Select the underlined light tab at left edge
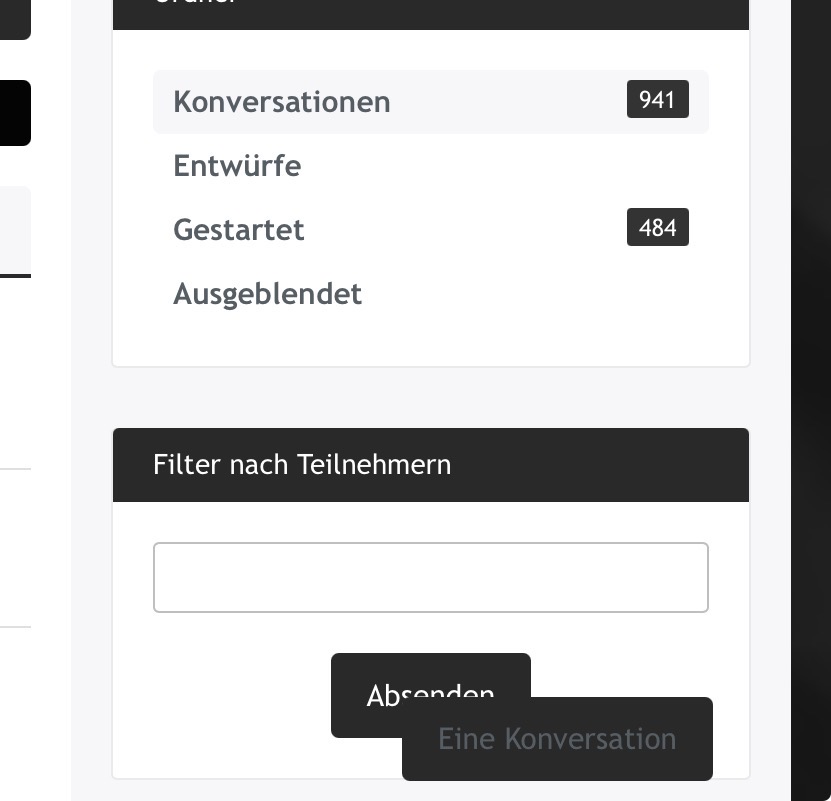Image resolution: width=831 pixels, height=801 pixels. pyautogui.click(x=14, y=230)
